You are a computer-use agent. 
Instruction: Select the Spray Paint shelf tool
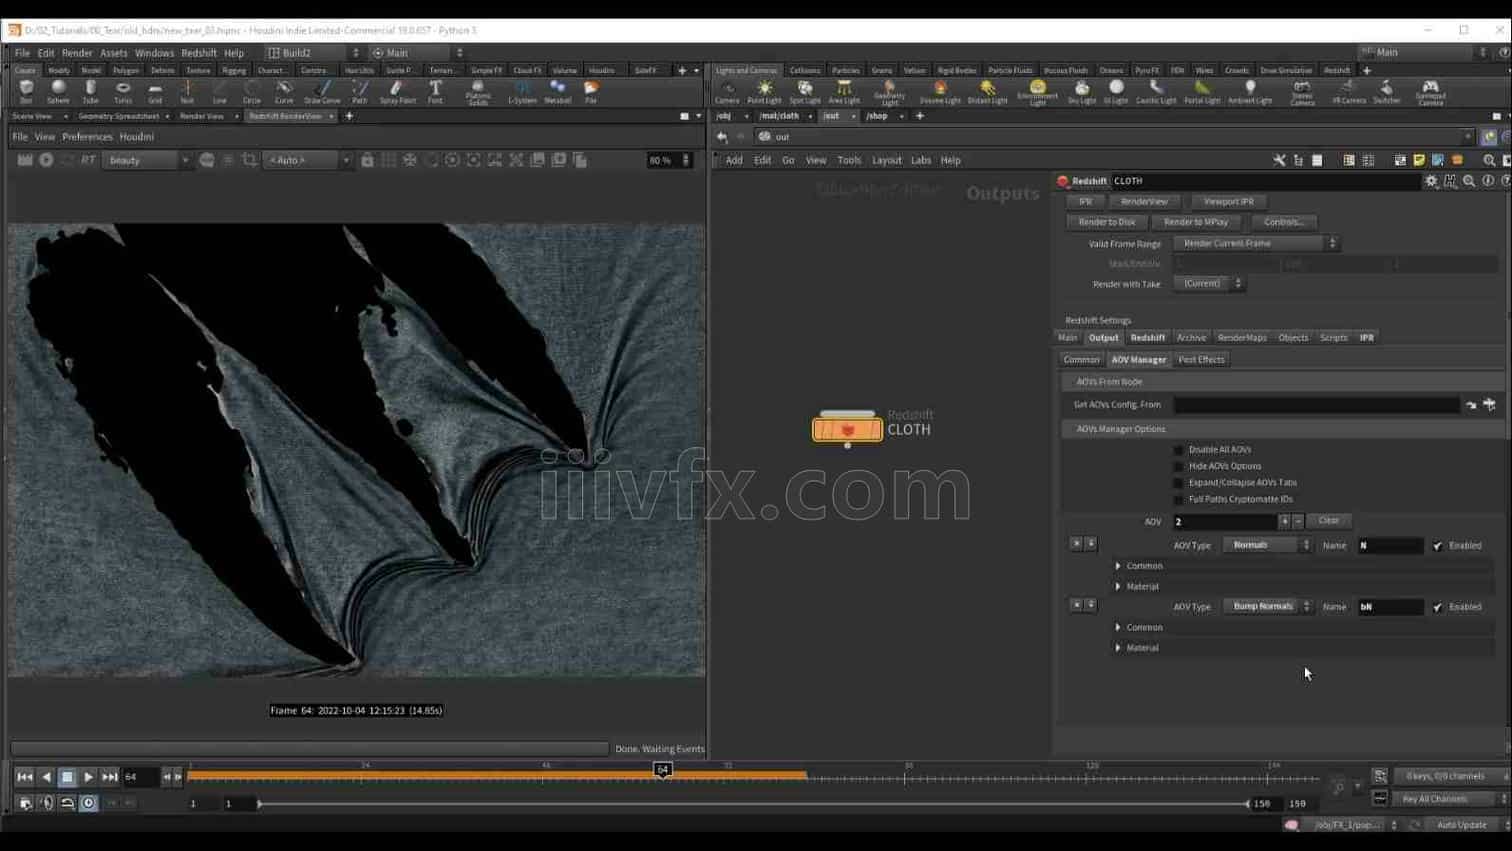397,92
